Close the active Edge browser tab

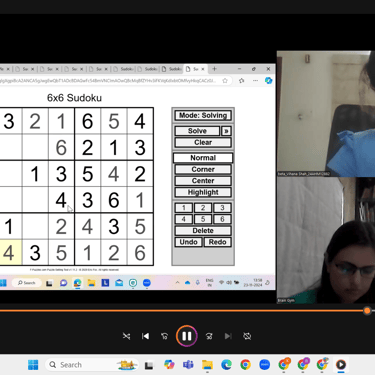tap(203, 69)
